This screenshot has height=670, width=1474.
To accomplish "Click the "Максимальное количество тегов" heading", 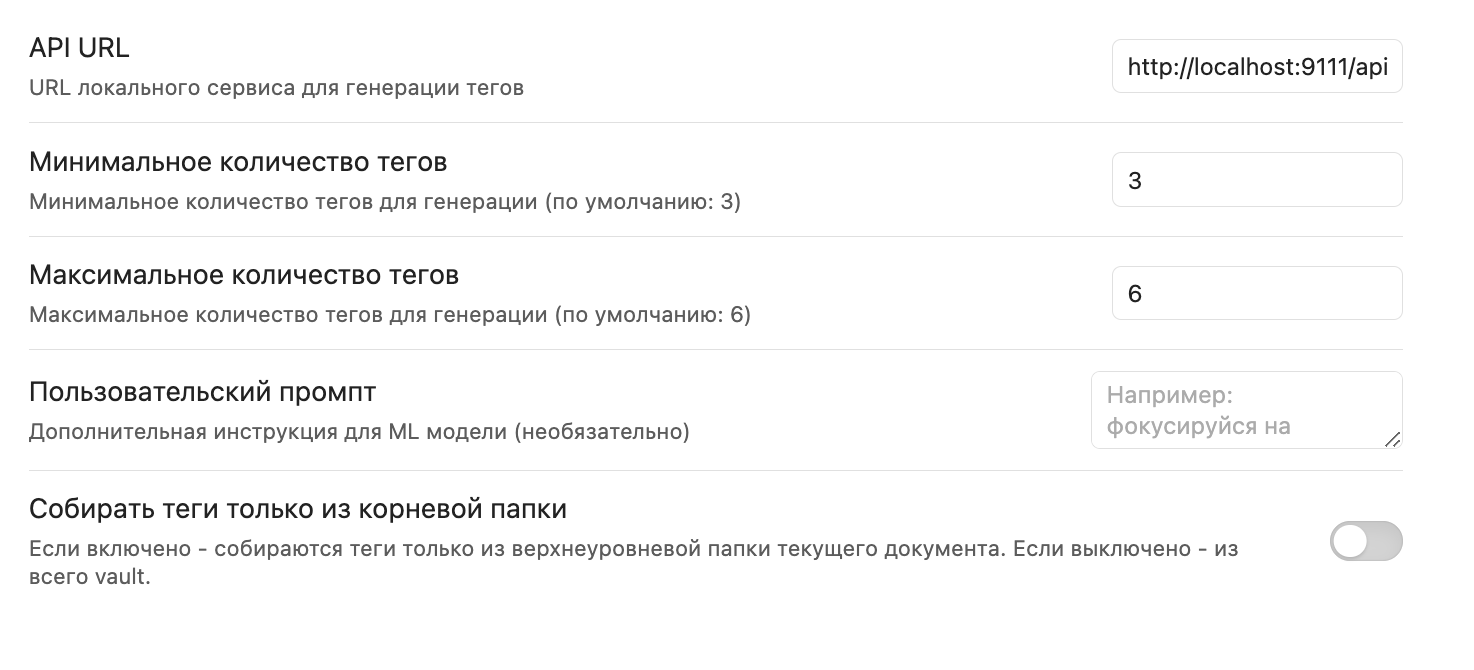I will tap(244, 274).
